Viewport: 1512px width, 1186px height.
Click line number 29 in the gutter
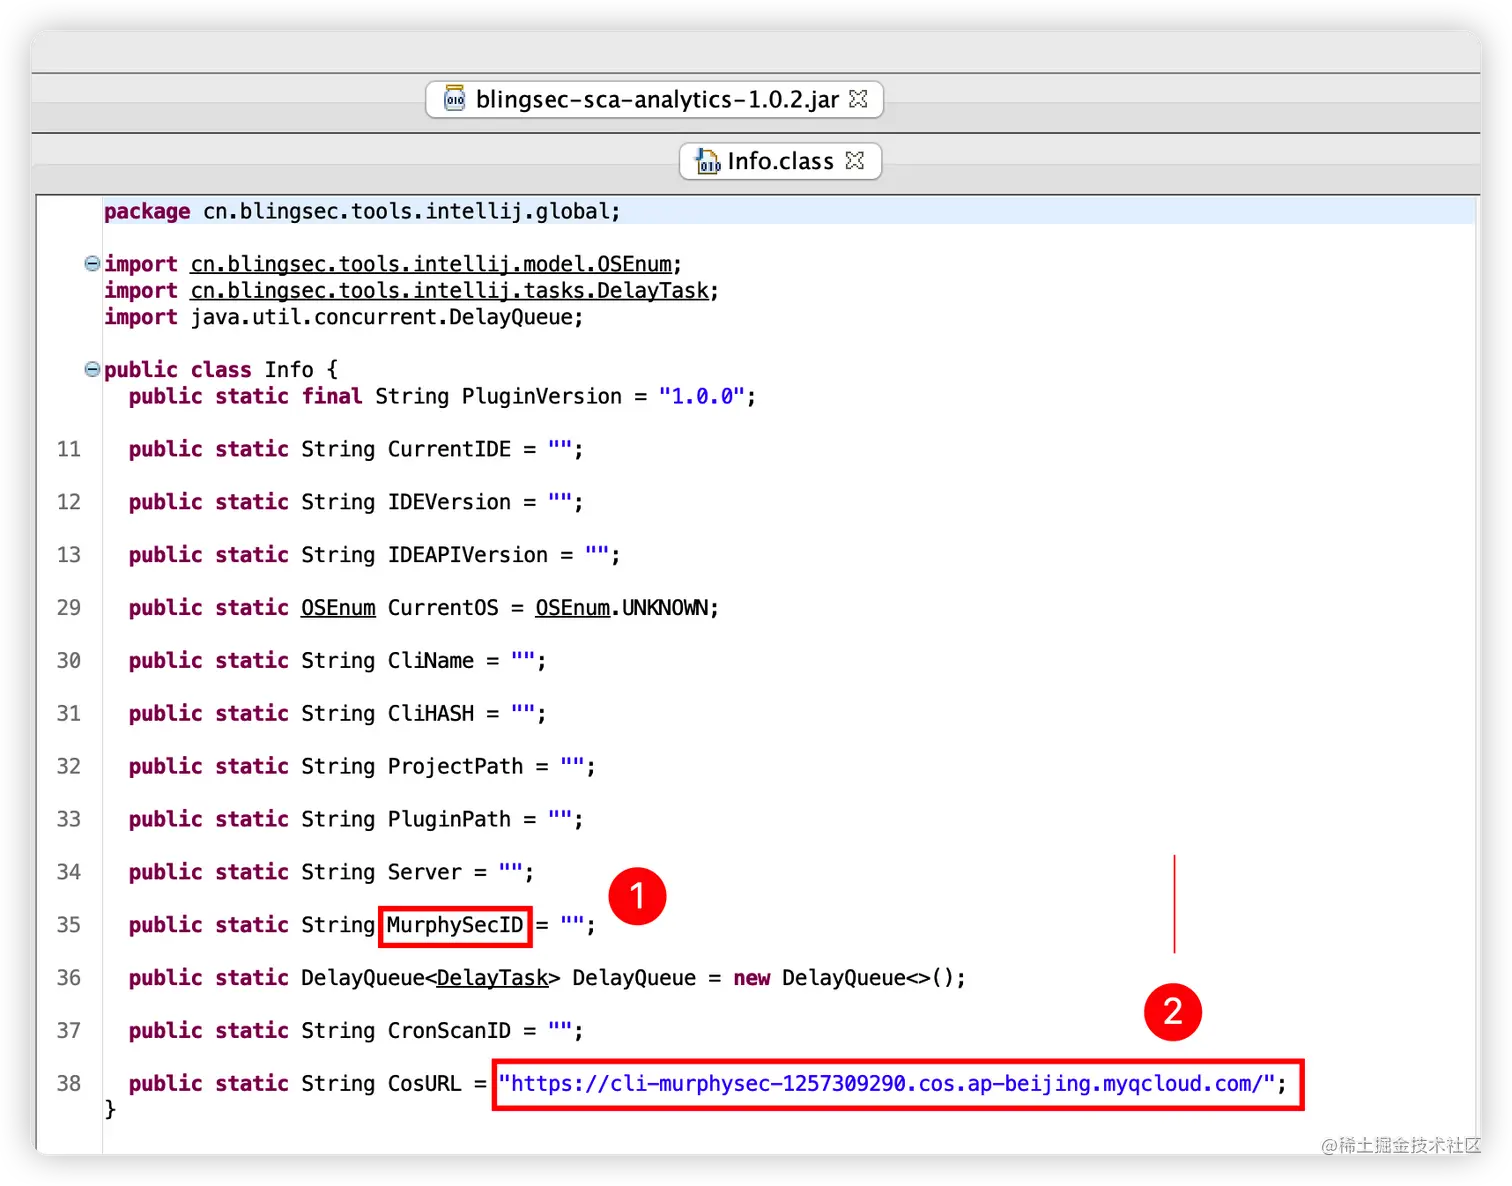coord(69,608)
